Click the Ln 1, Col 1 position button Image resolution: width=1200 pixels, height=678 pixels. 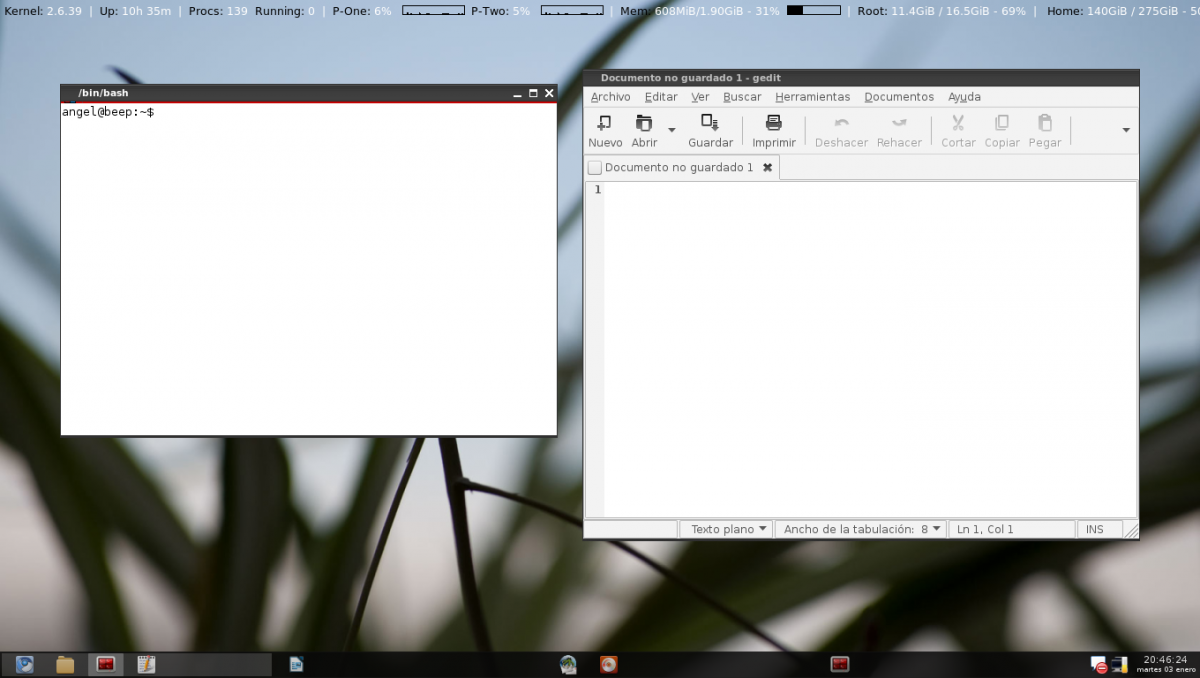point(1011,528)
